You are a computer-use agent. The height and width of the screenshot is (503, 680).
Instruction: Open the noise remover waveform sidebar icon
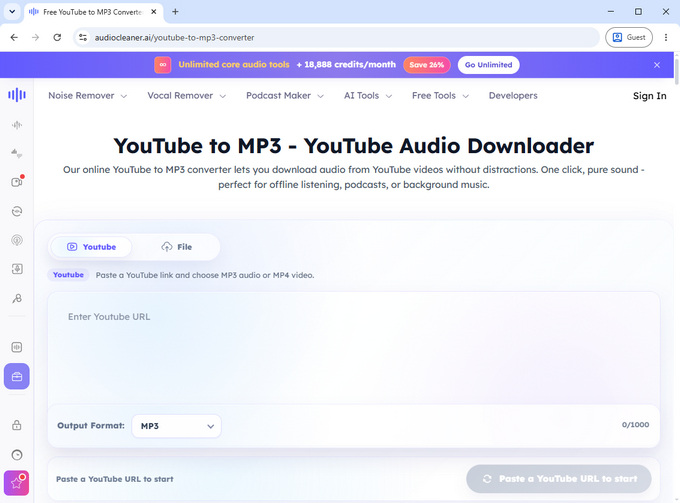(17, 125)
